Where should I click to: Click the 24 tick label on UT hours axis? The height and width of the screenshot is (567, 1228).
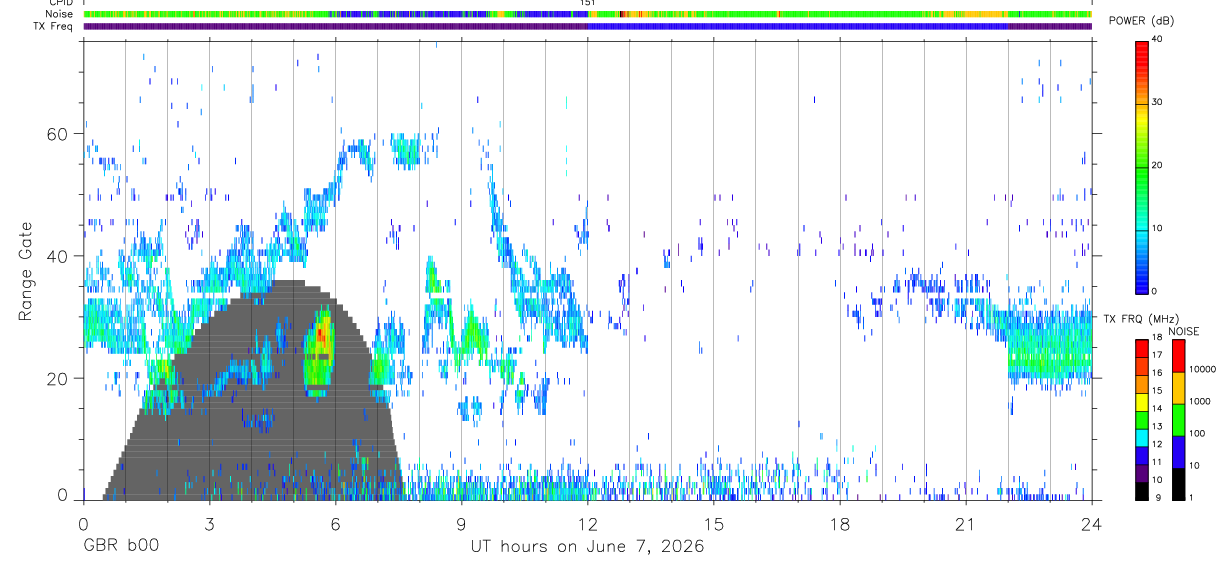[1091, 524]
